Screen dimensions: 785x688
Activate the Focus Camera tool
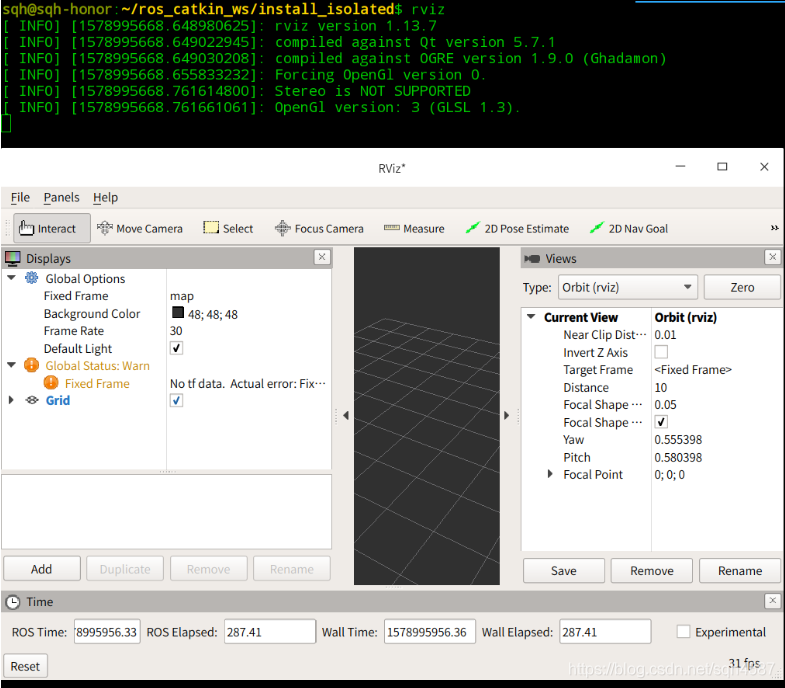click(x=319, y=228)
